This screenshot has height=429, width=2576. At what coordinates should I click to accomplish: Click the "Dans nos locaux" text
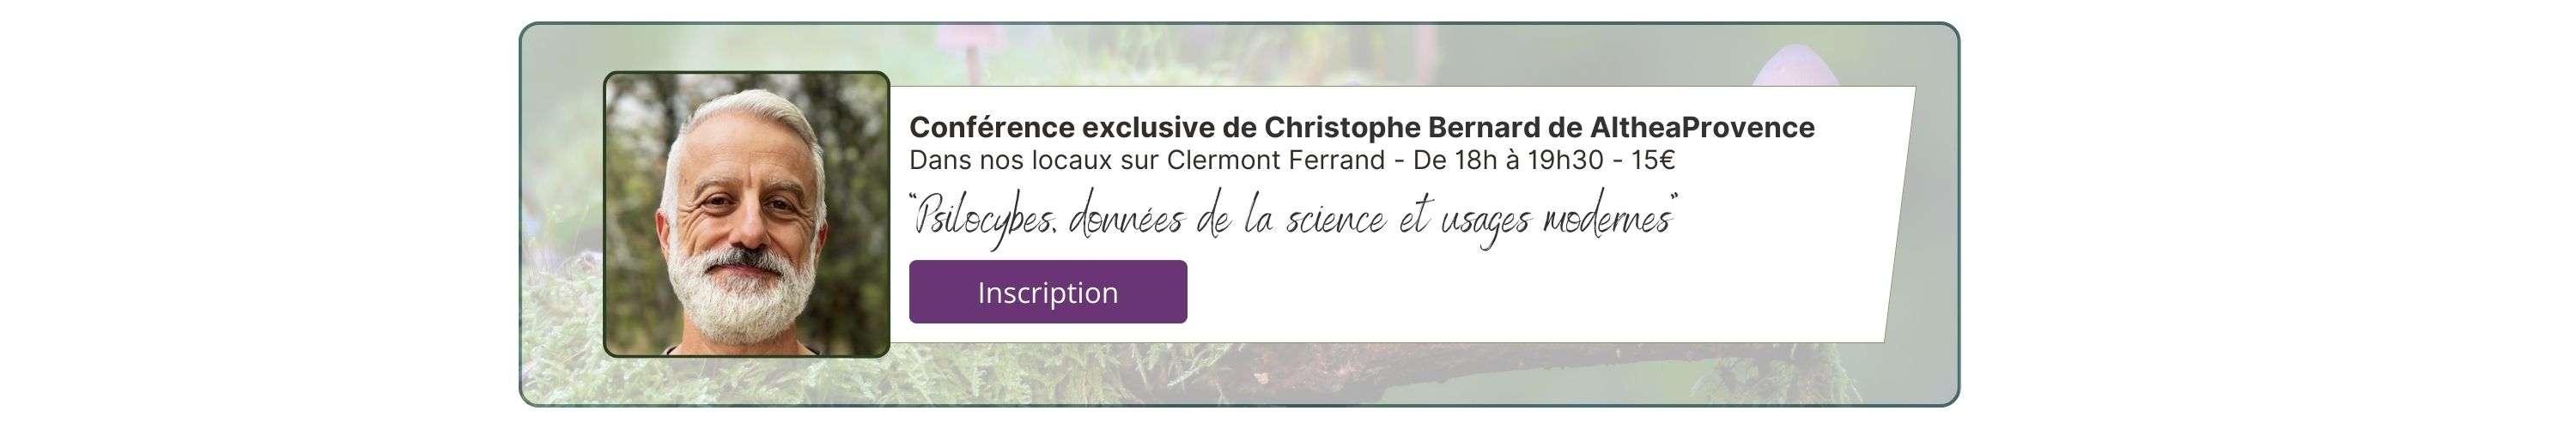[x=997, y=161]
